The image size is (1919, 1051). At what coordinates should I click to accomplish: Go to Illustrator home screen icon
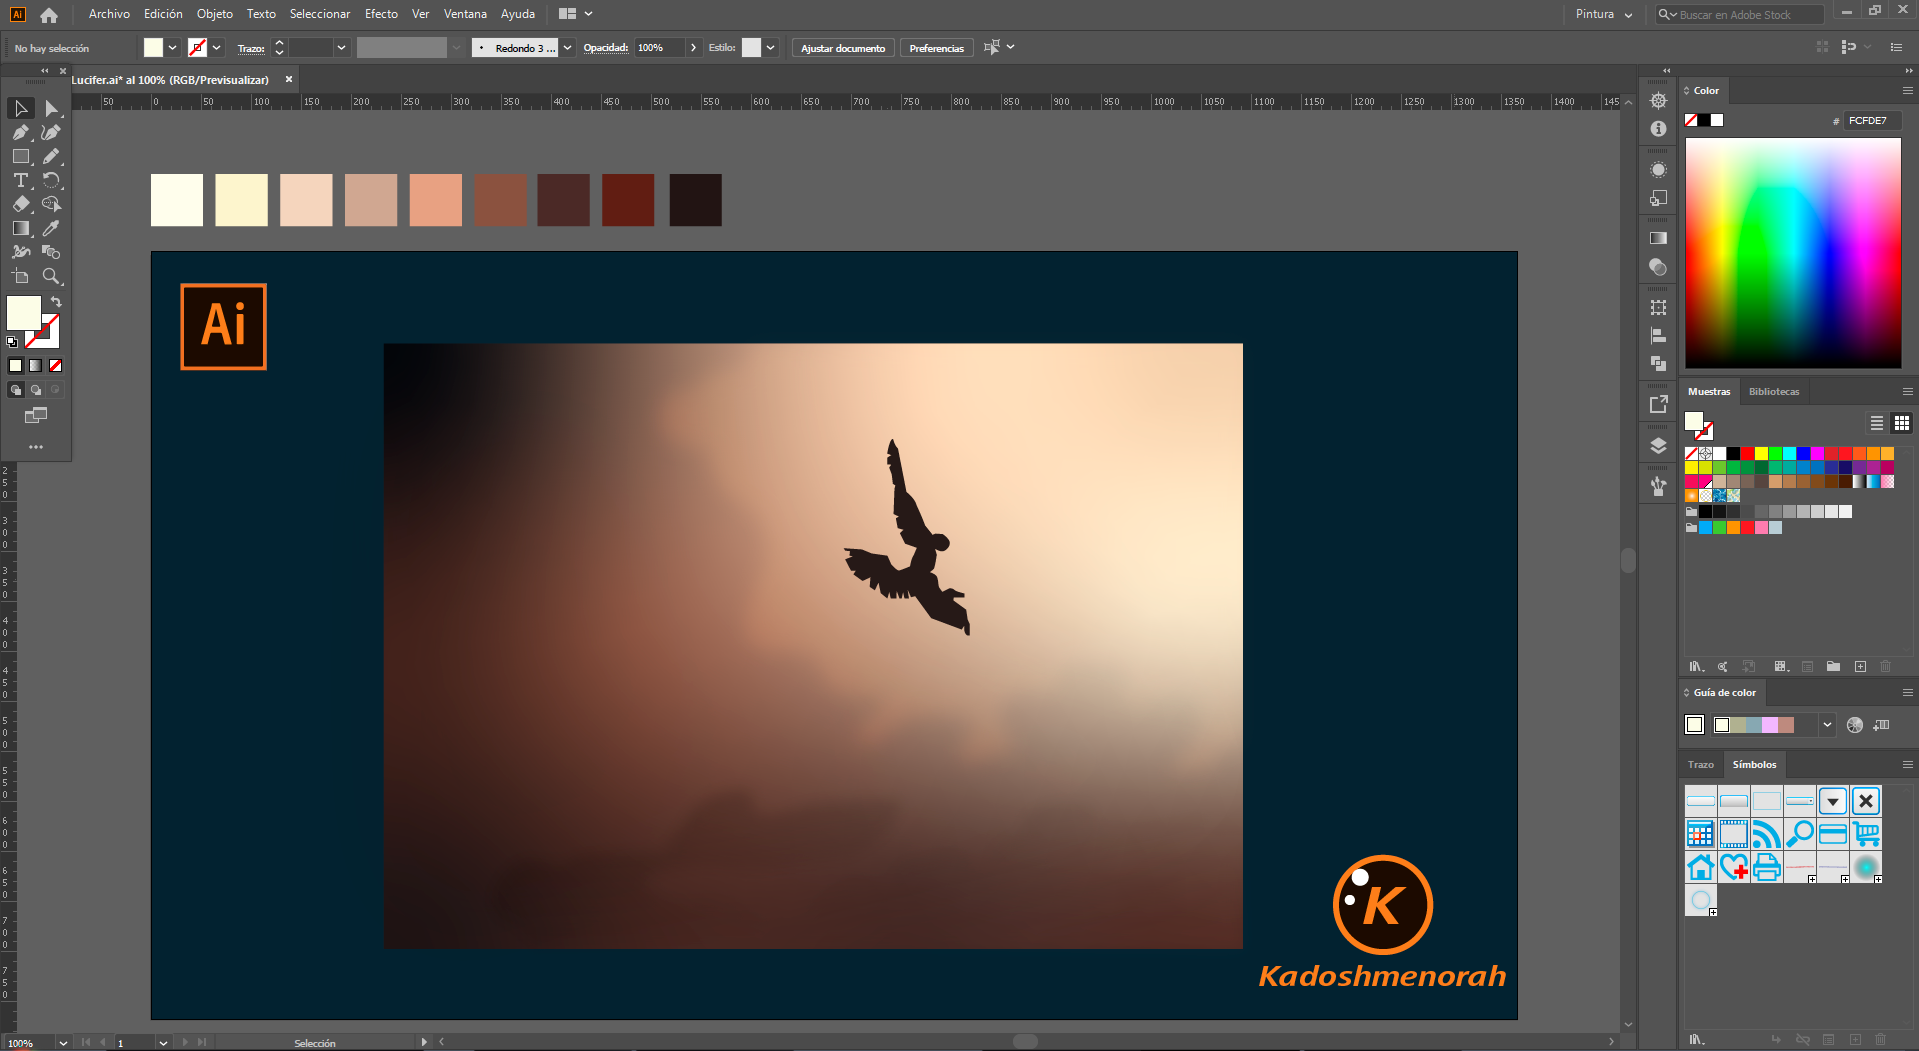point(49,14)
